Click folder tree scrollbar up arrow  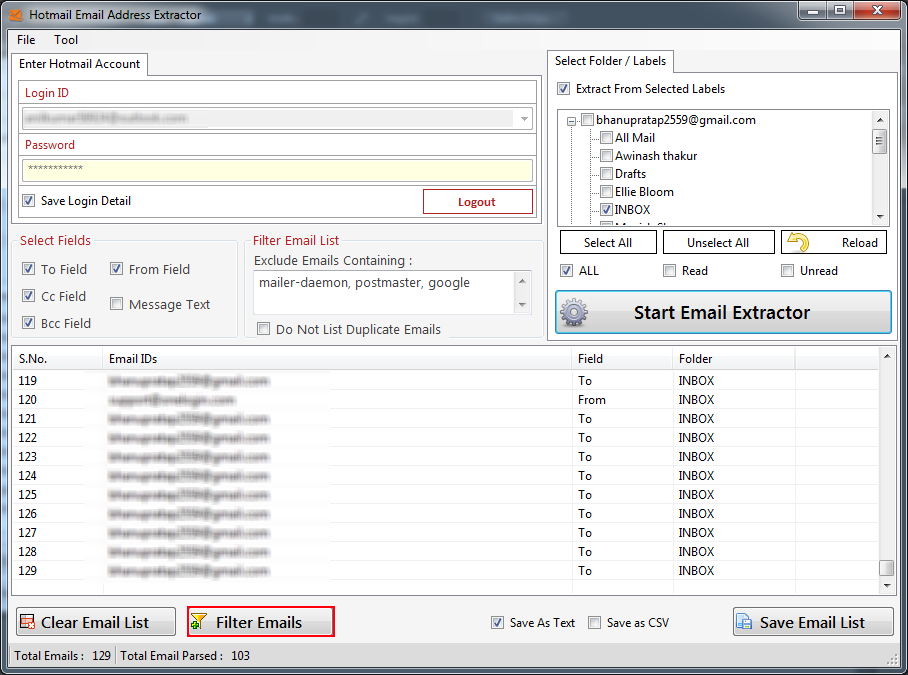(880, 120)
